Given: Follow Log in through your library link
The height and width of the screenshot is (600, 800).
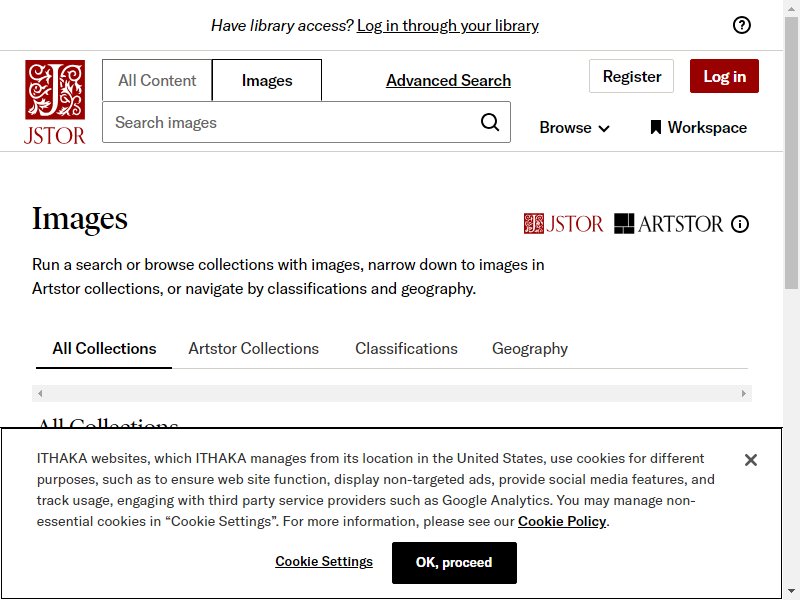Looking at the screenshot, I should click(447, 26).
